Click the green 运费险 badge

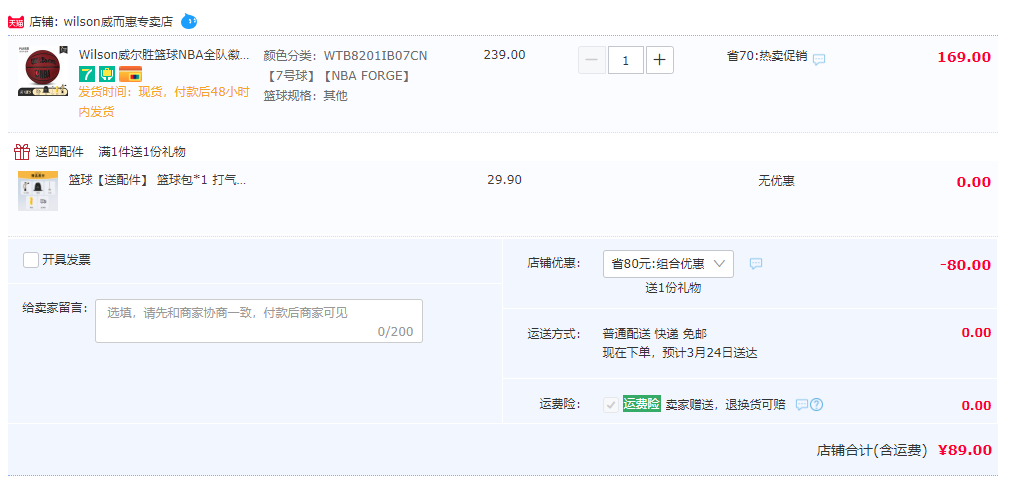pos(642,404)
